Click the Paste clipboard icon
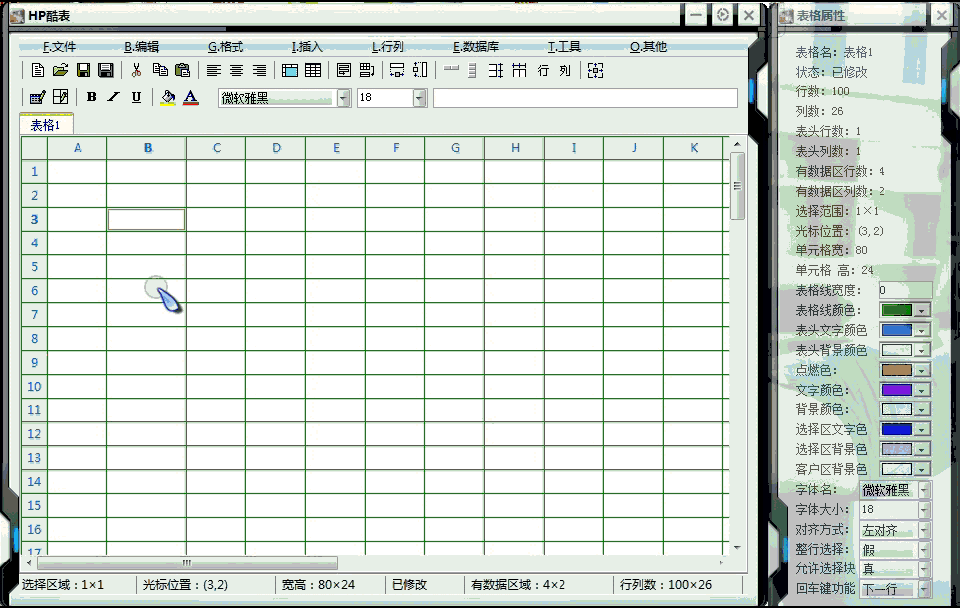The height and width of the screenshot is (608, 960). tap(182, 70)
